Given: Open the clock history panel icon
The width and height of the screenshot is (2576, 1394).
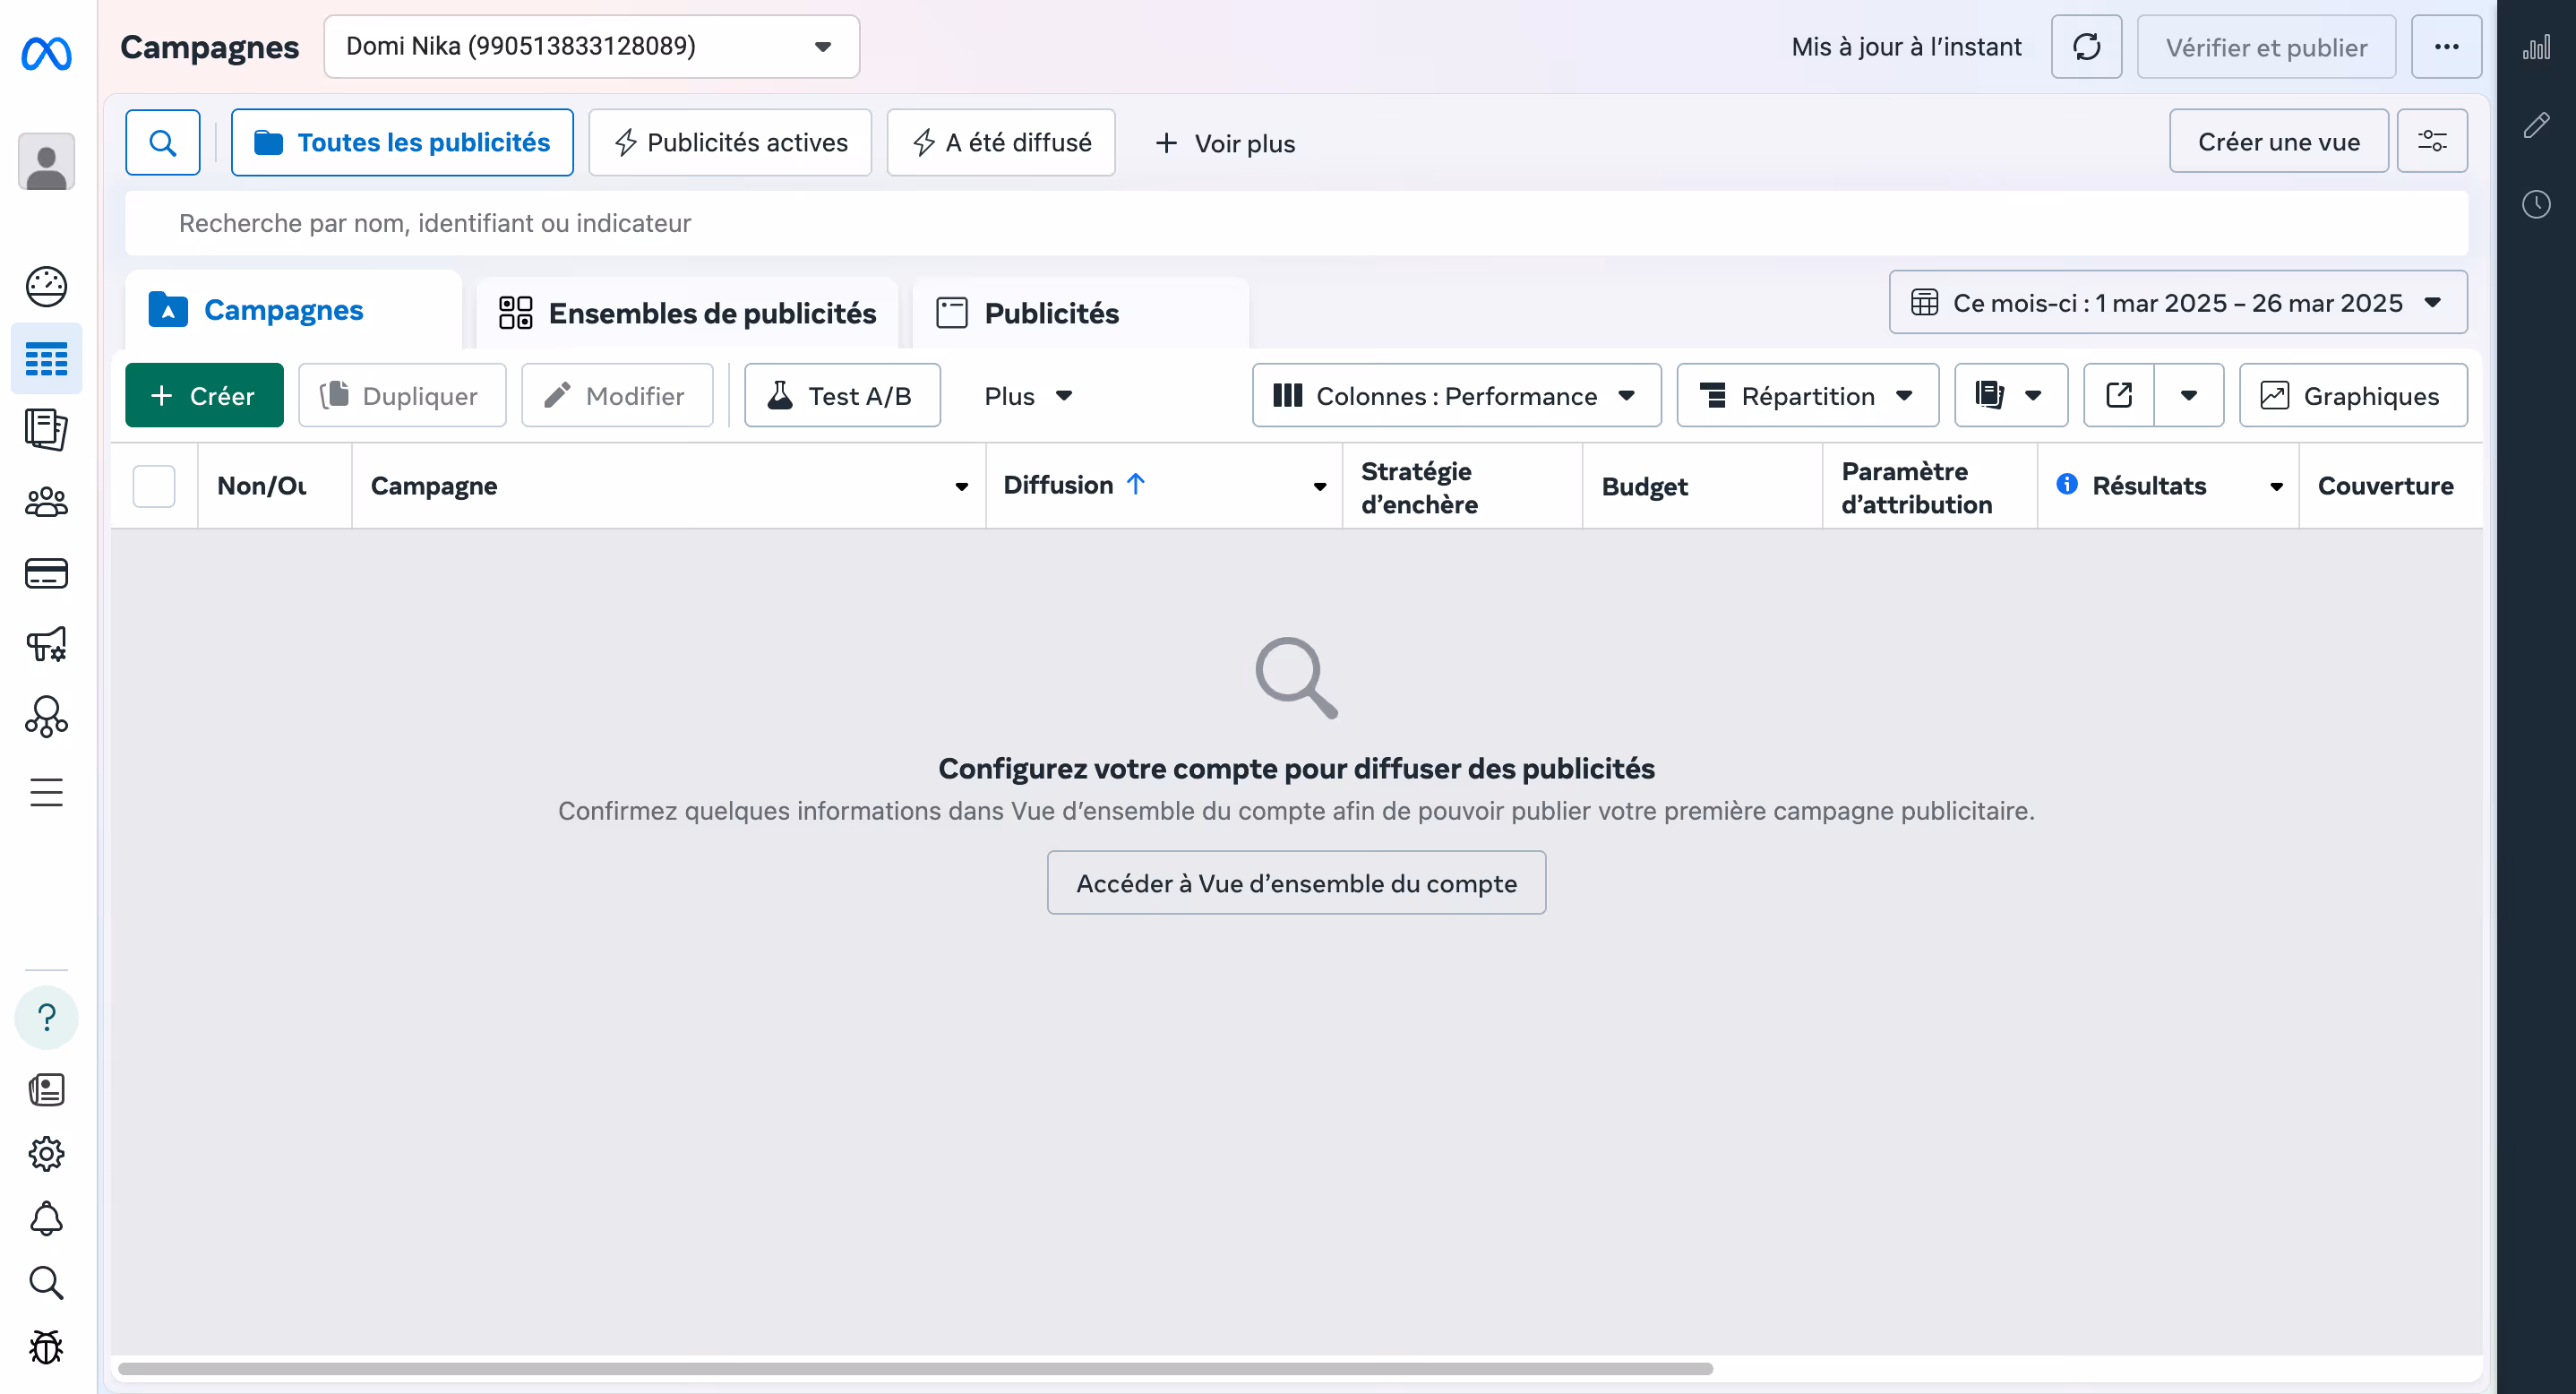Looking at the screenshot, I should pos(2536,204).
